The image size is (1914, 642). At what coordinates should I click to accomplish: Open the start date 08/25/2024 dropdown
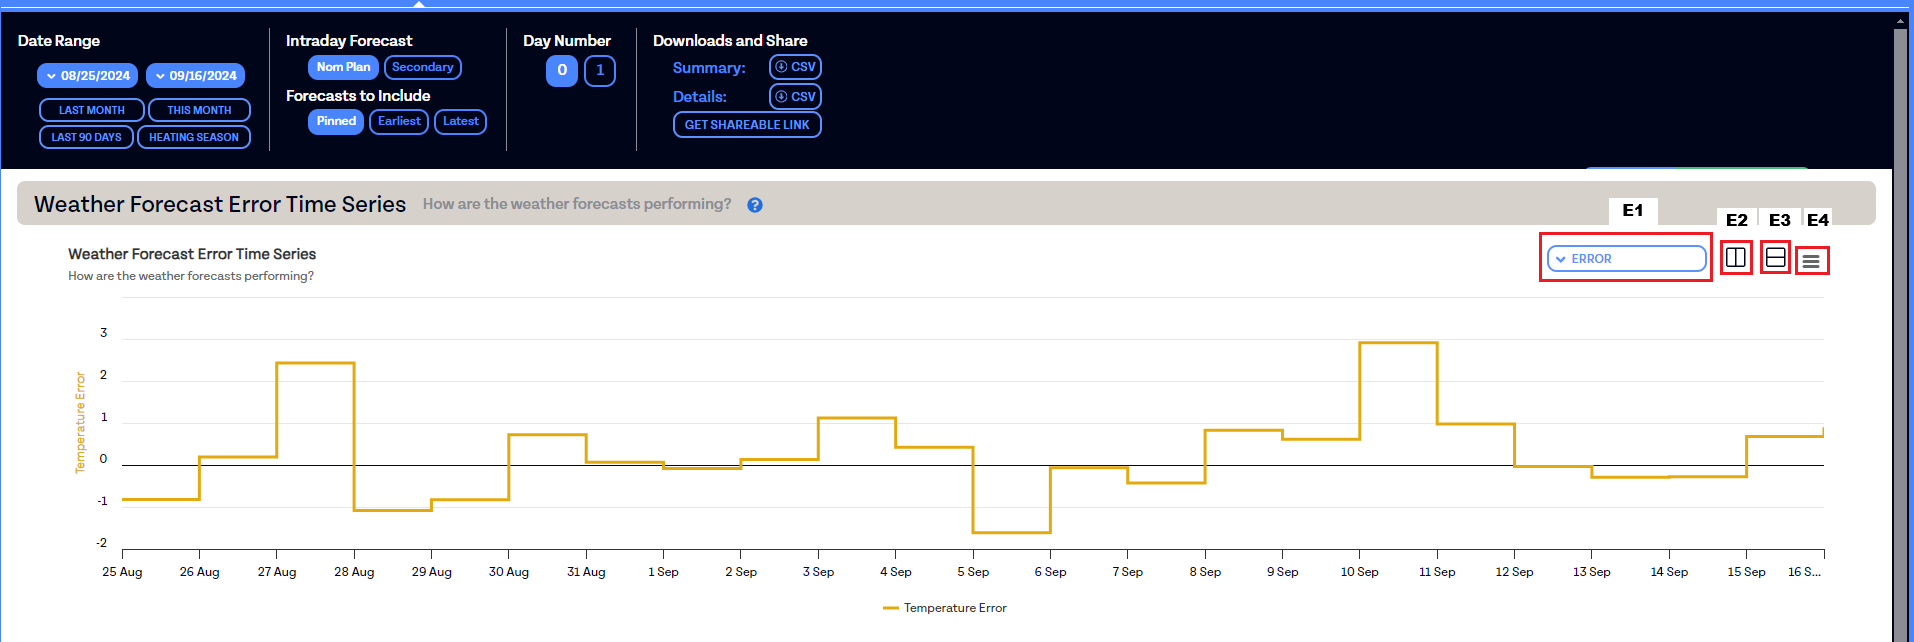pos(88,76)
